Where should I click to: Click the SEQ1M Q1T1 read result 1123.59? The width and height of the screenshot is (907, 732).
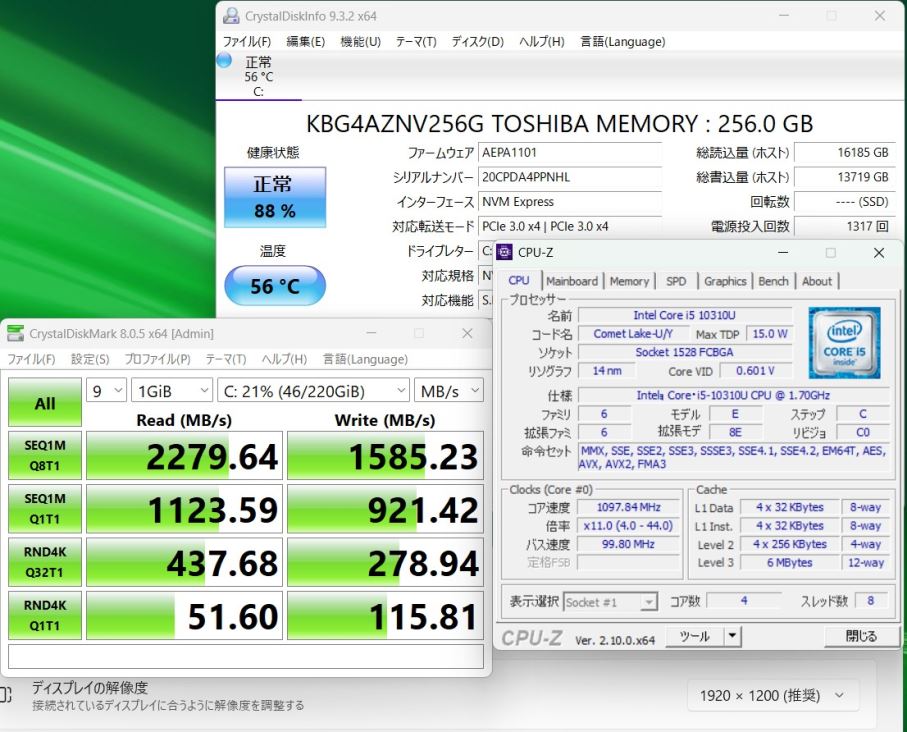point(185,509)
